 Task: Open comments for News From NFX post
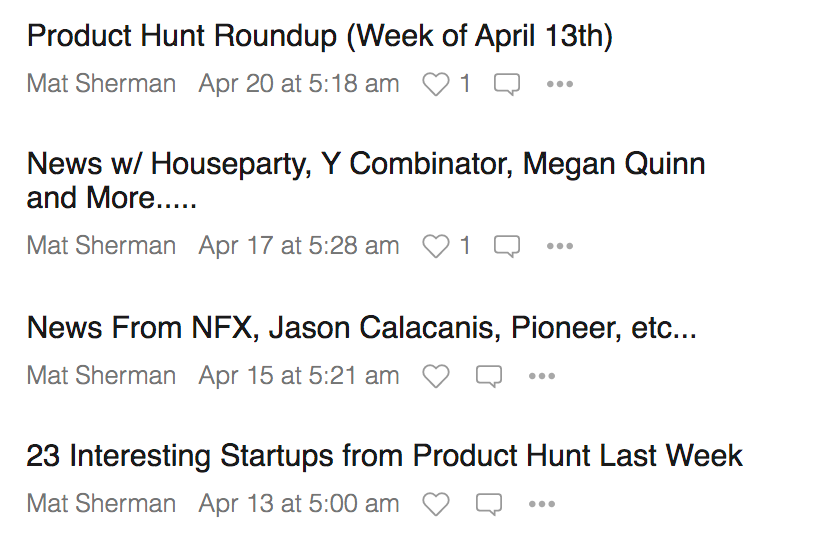click(x=488, y=376)
